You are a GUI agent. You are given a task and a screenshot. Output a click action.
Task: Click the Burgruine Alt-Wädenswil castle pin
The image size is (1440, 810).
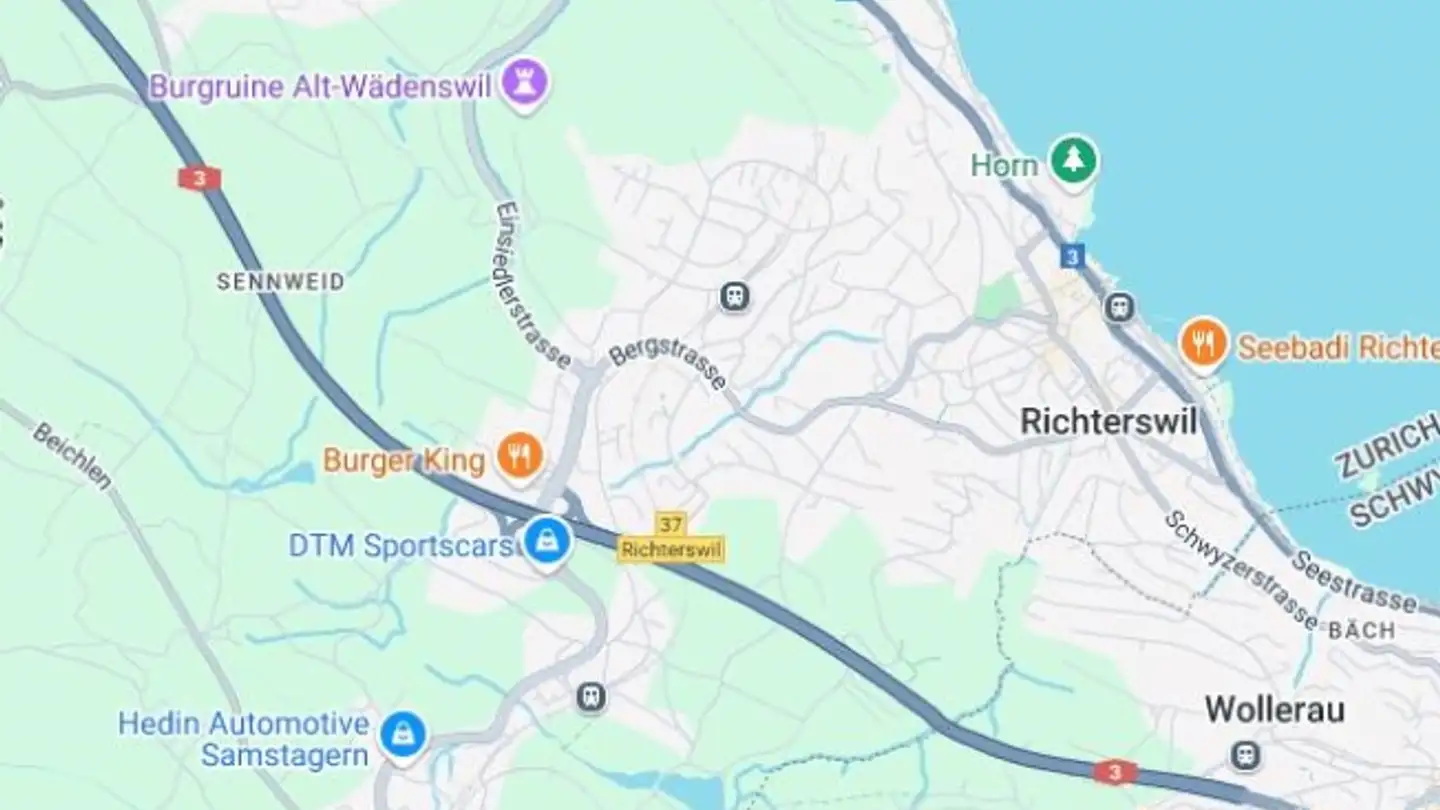point(525,84)
